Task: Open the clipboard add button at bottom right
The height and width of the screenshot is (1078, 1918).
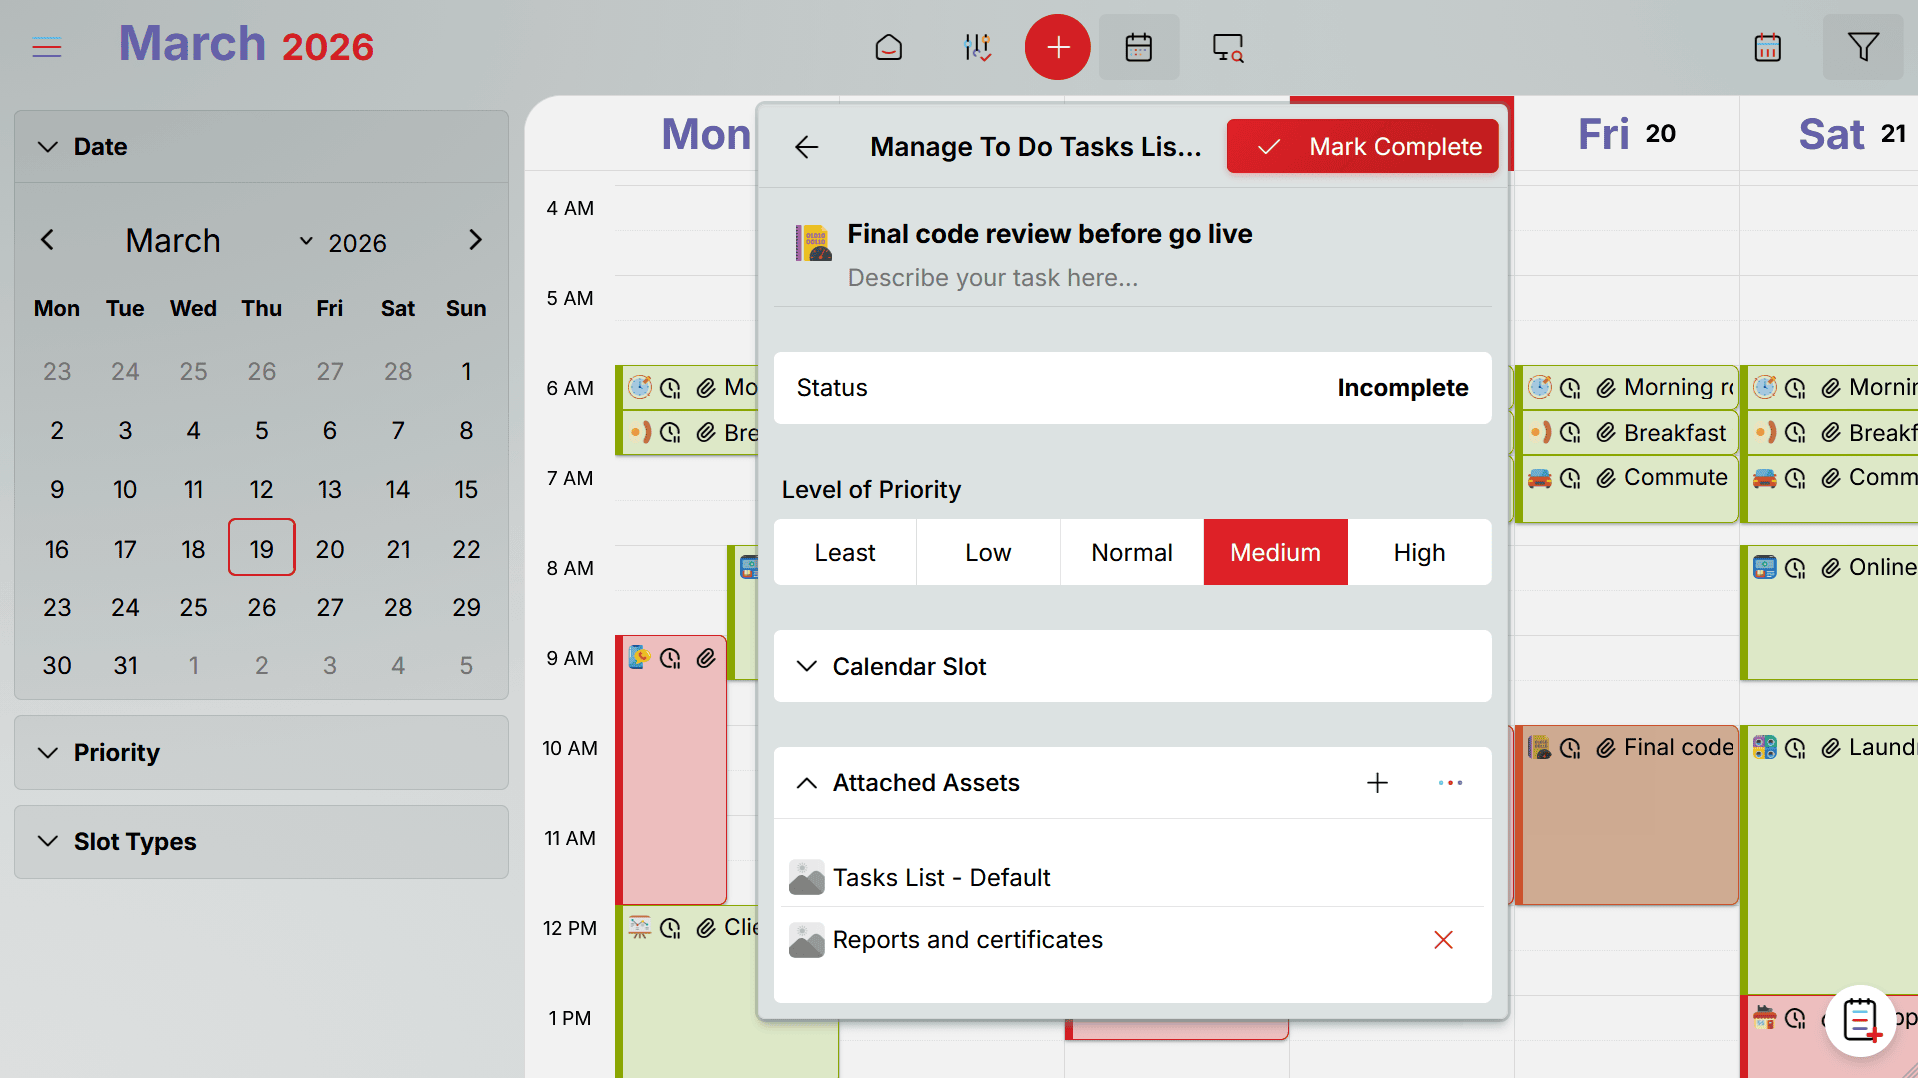Action: 1860,1020
